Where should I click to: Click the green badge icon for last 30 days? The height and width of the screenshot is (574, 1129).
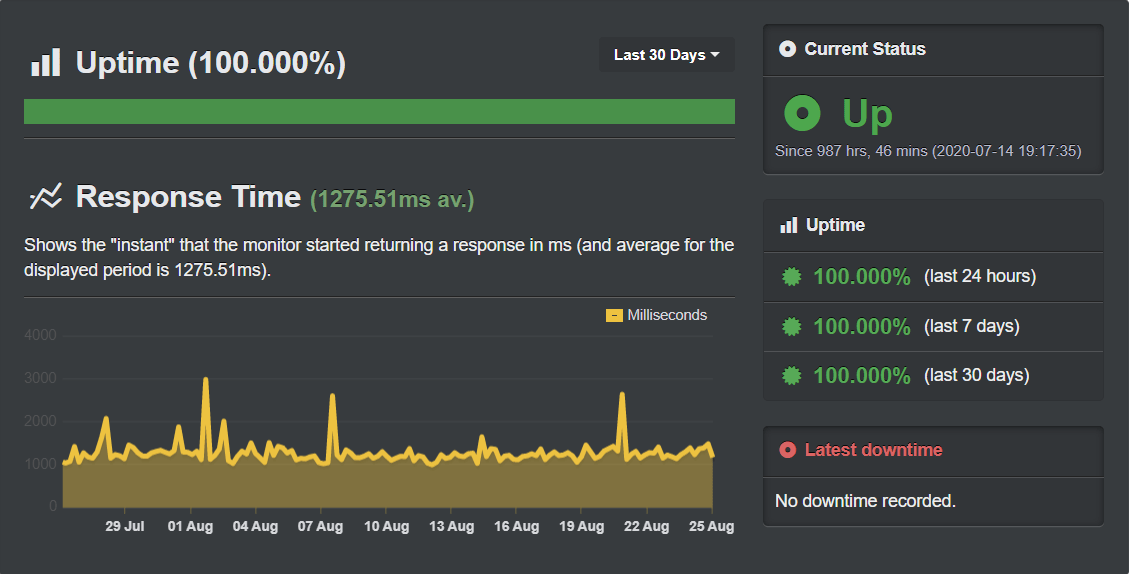[x=791, y=375]
